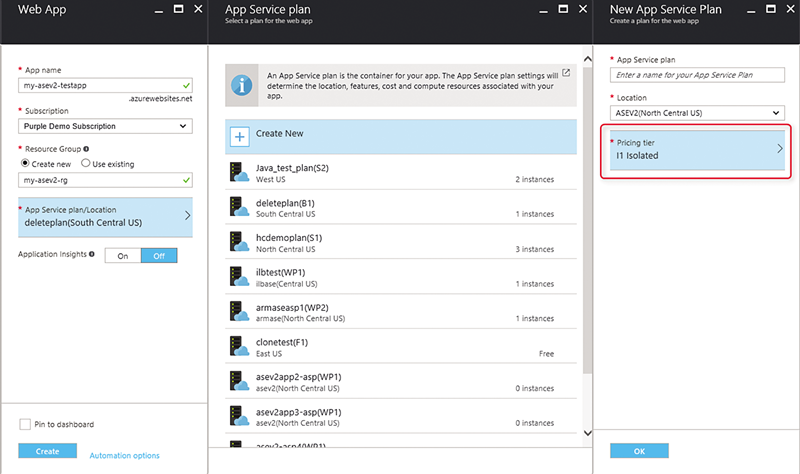The width and height of the screenshot is (800, 474).
Task: Click the server icon for asev2app3-asp(WP1)
Action: 239,416
